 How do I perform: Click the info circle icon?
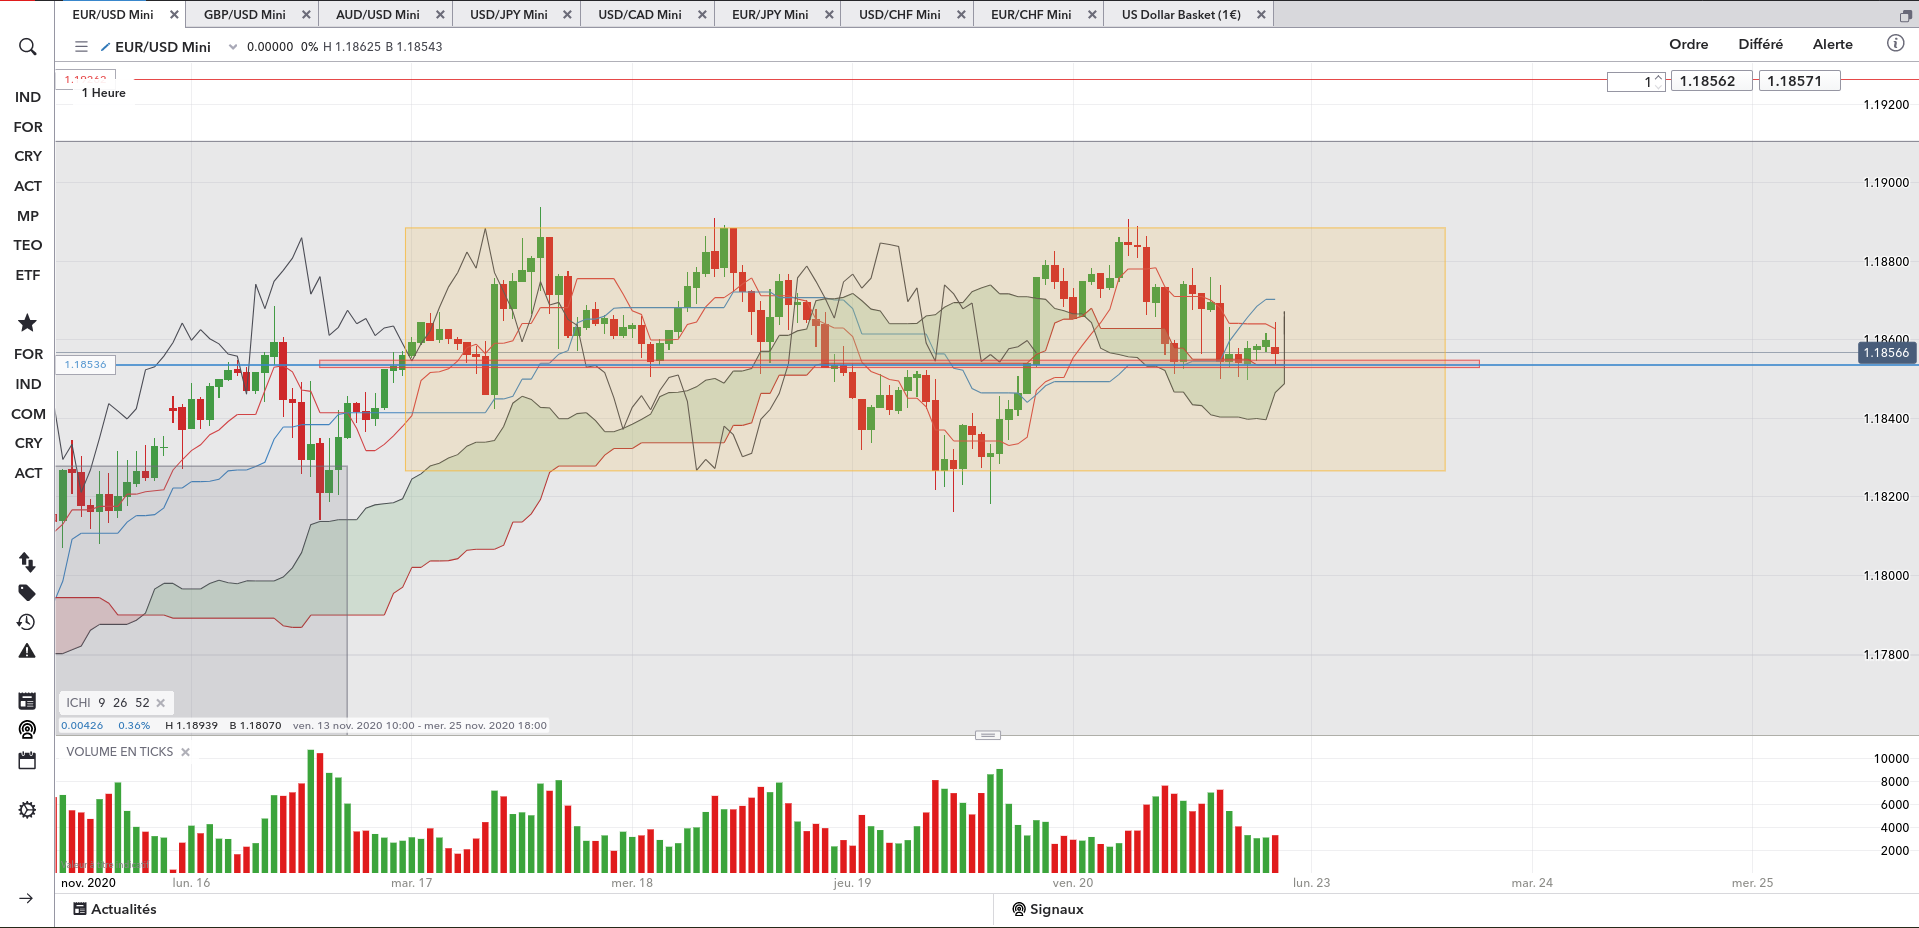[1895, 43]
